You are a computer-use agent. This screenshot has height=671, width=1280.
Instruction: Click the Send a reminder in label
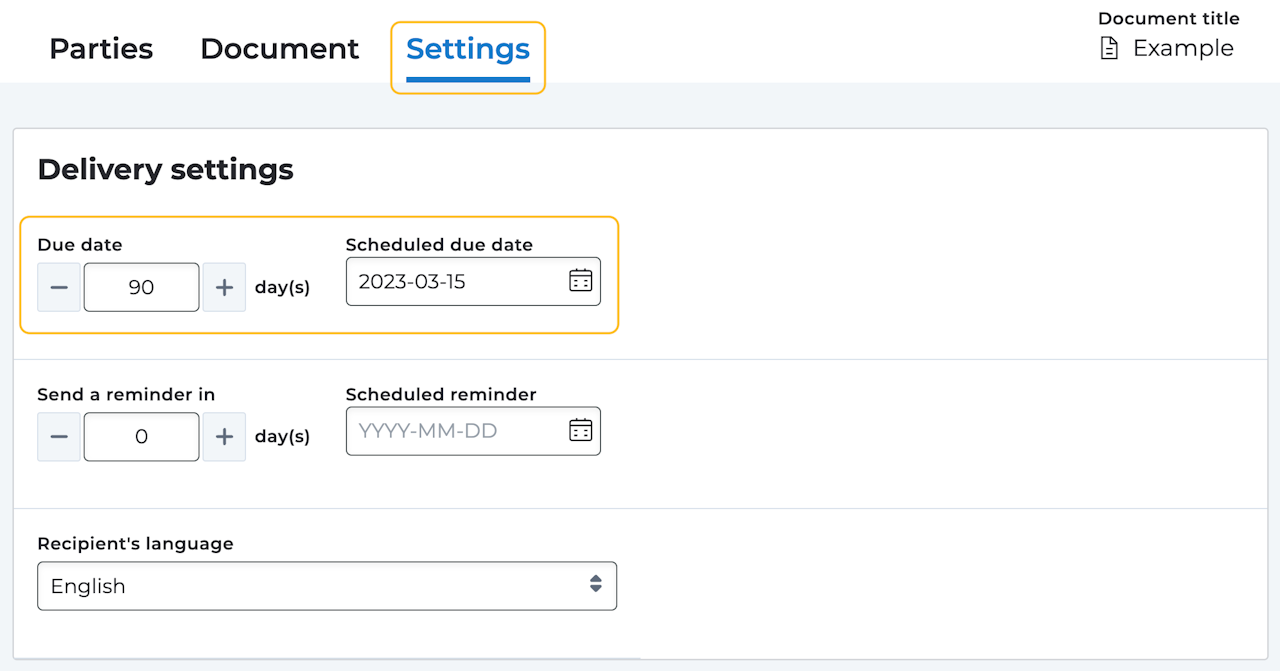click(126, 395)
